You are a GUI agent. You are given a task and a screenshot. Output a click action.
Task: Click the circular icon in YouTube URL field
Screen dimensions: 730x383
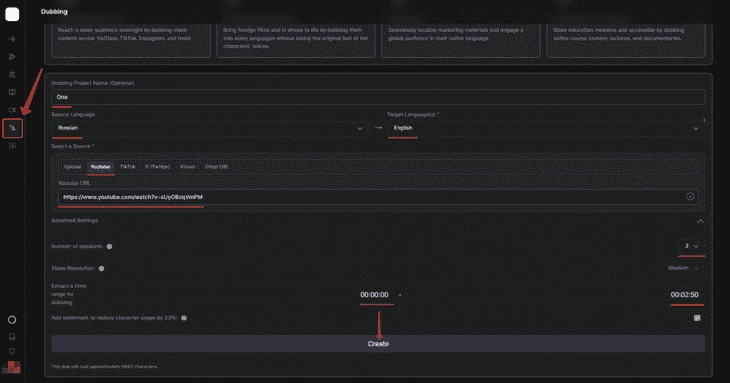pyautogui.click(x=690, y=196)
